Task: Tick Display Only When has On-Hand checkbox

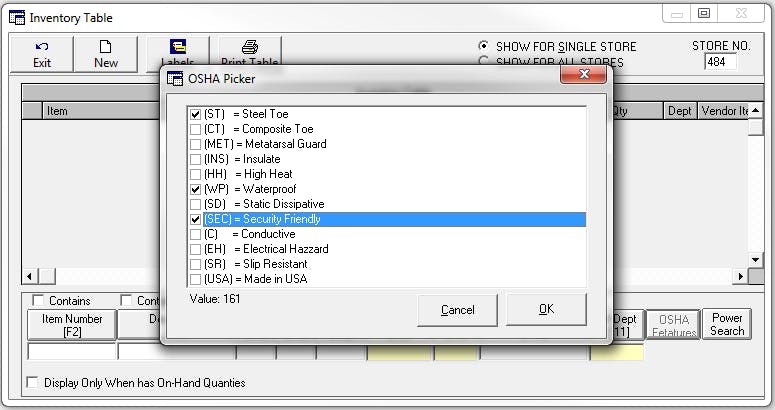Action: 32,382
